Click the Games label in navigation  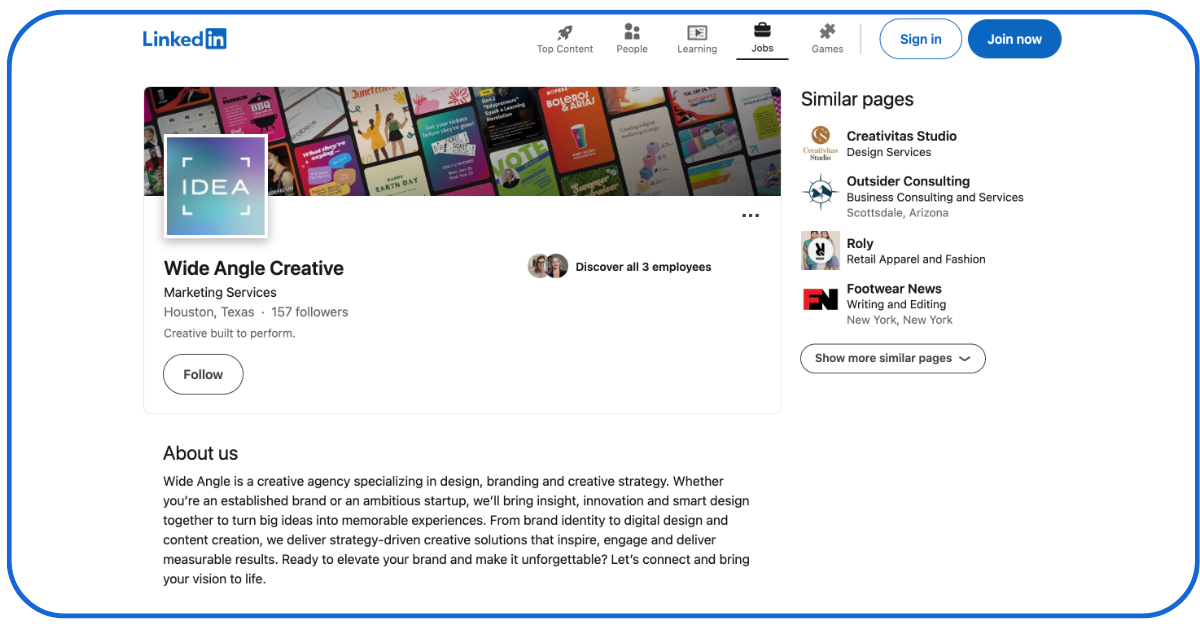coord(827,49)
